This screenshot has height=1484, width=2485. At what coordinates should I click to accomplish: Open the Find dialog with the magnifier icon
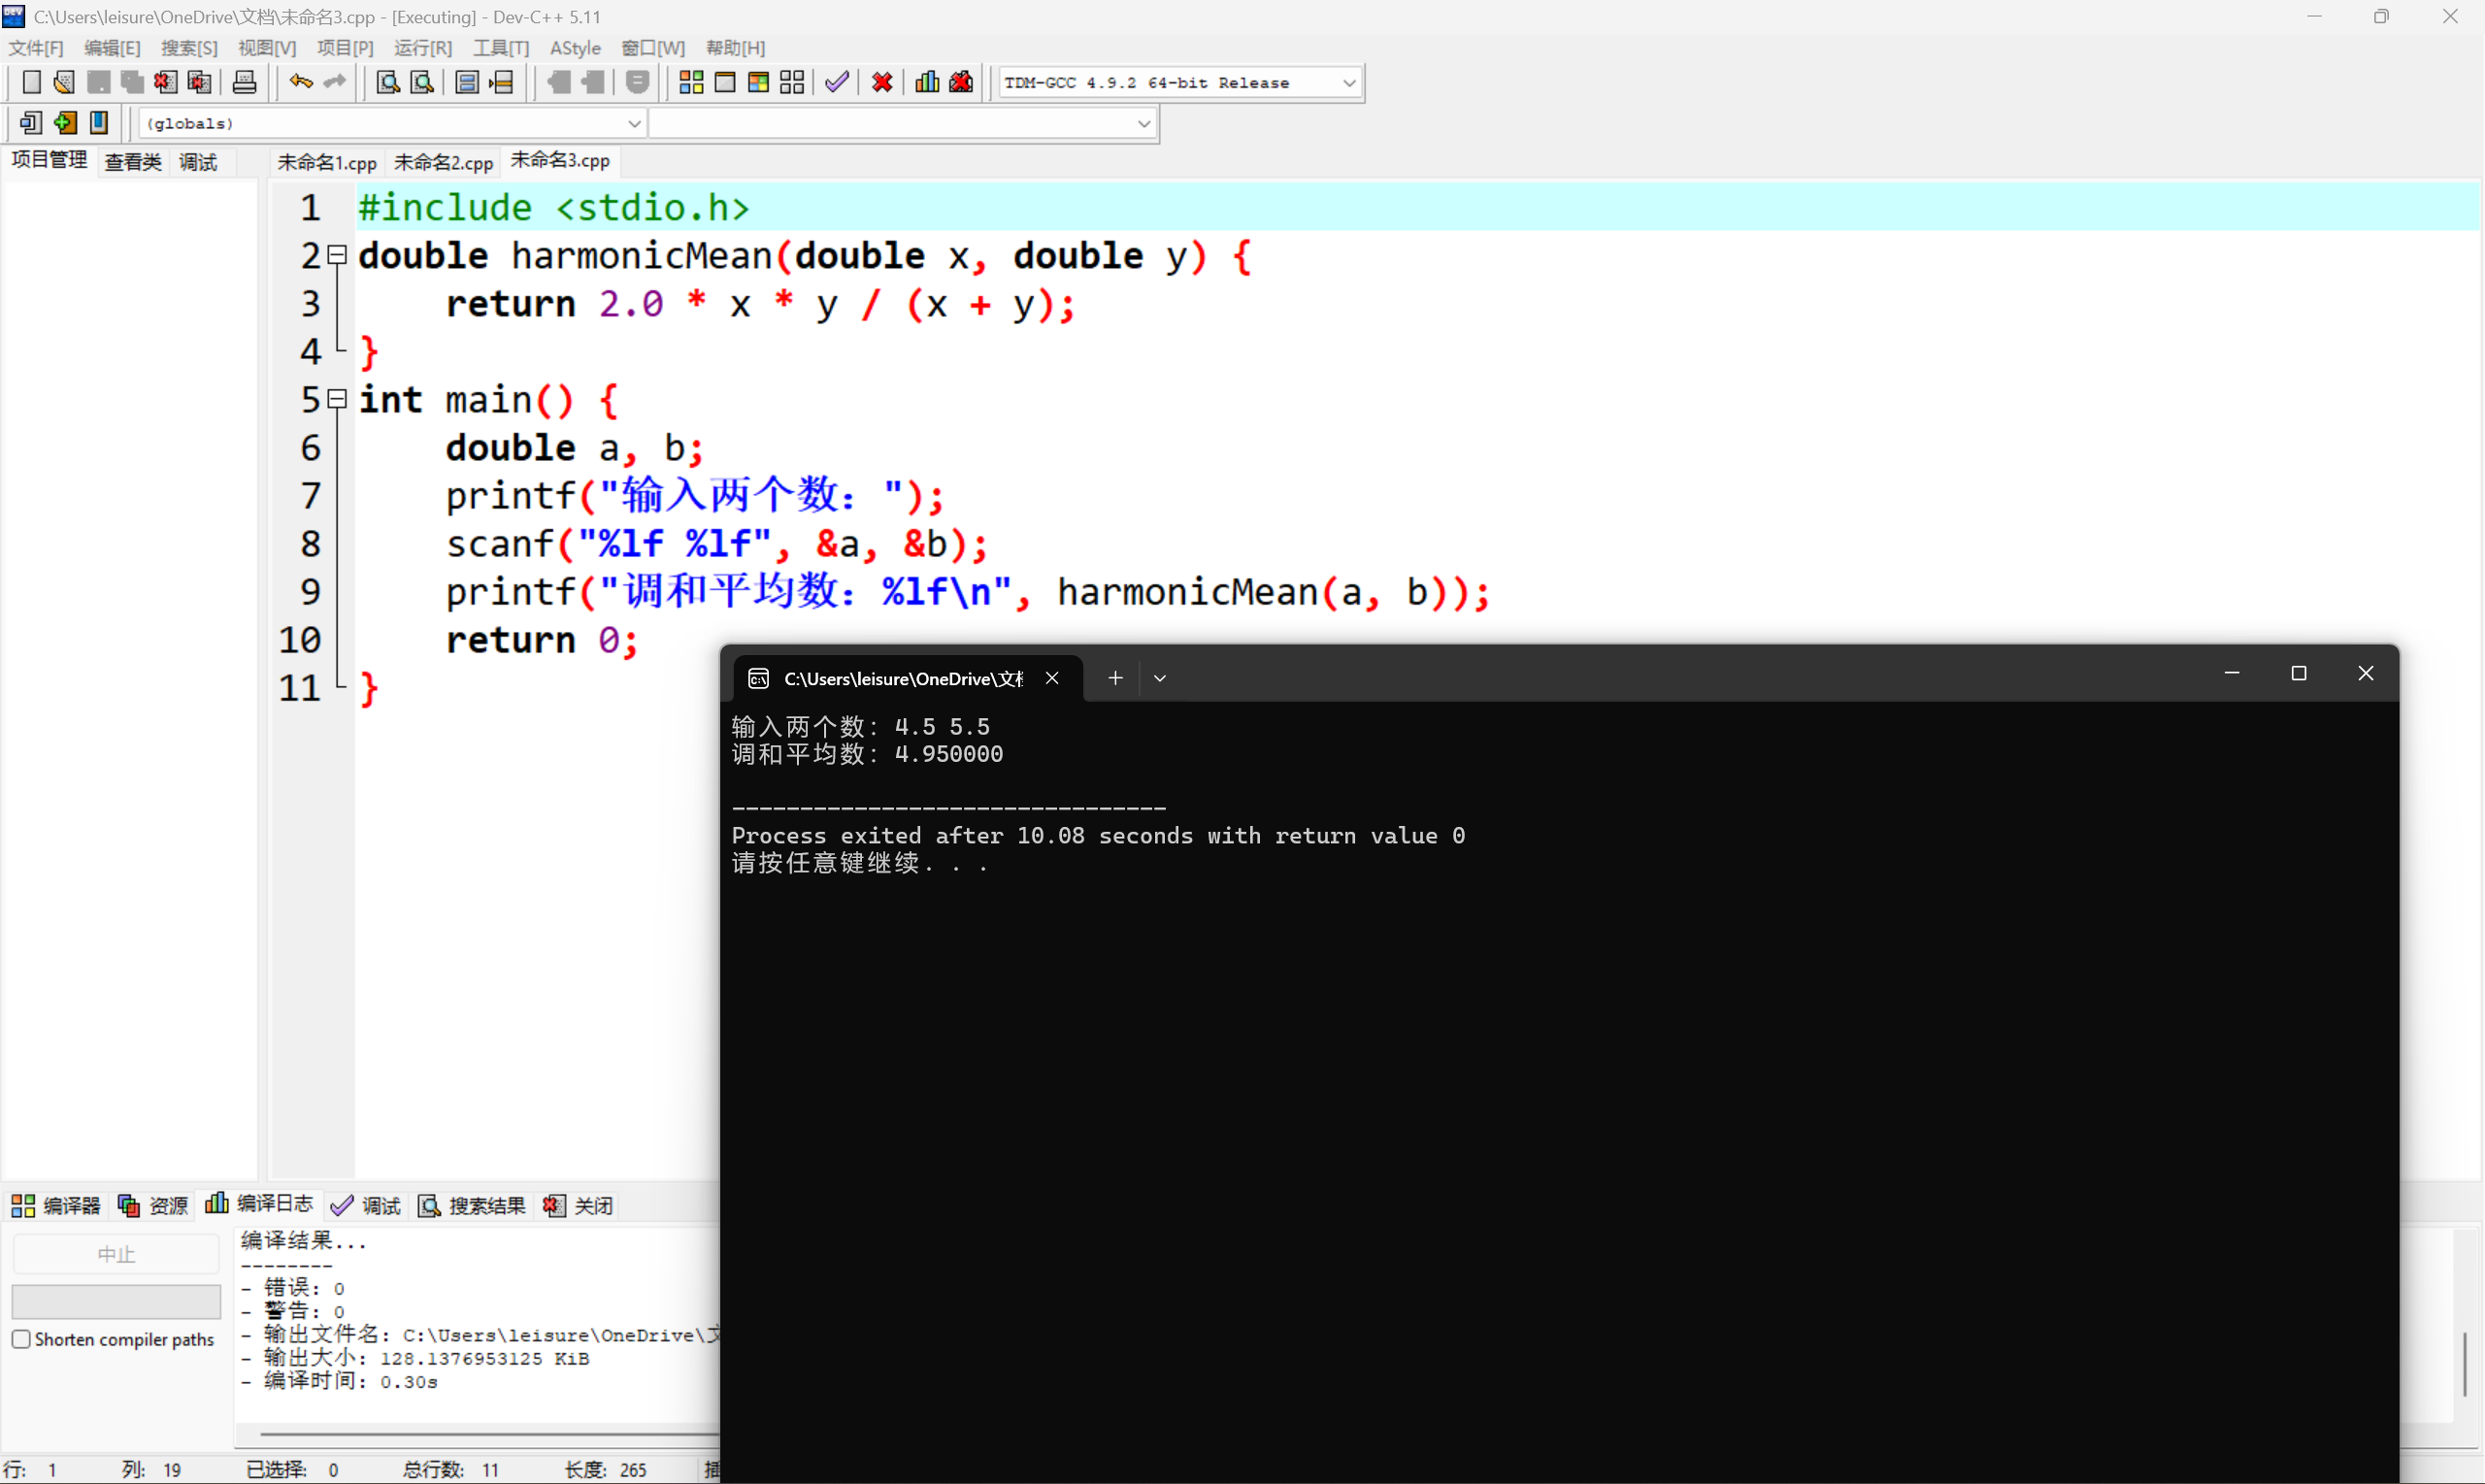(x=387, y=82)
